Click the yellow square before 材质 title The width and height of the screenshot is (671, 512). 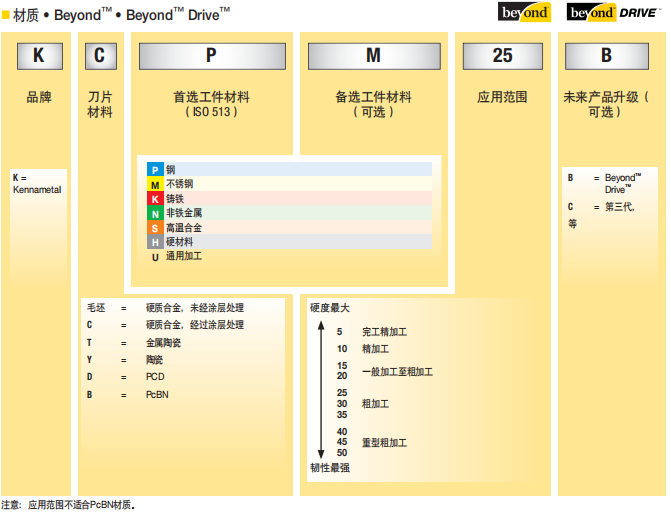pyautogui.click(x=6, y=13)
